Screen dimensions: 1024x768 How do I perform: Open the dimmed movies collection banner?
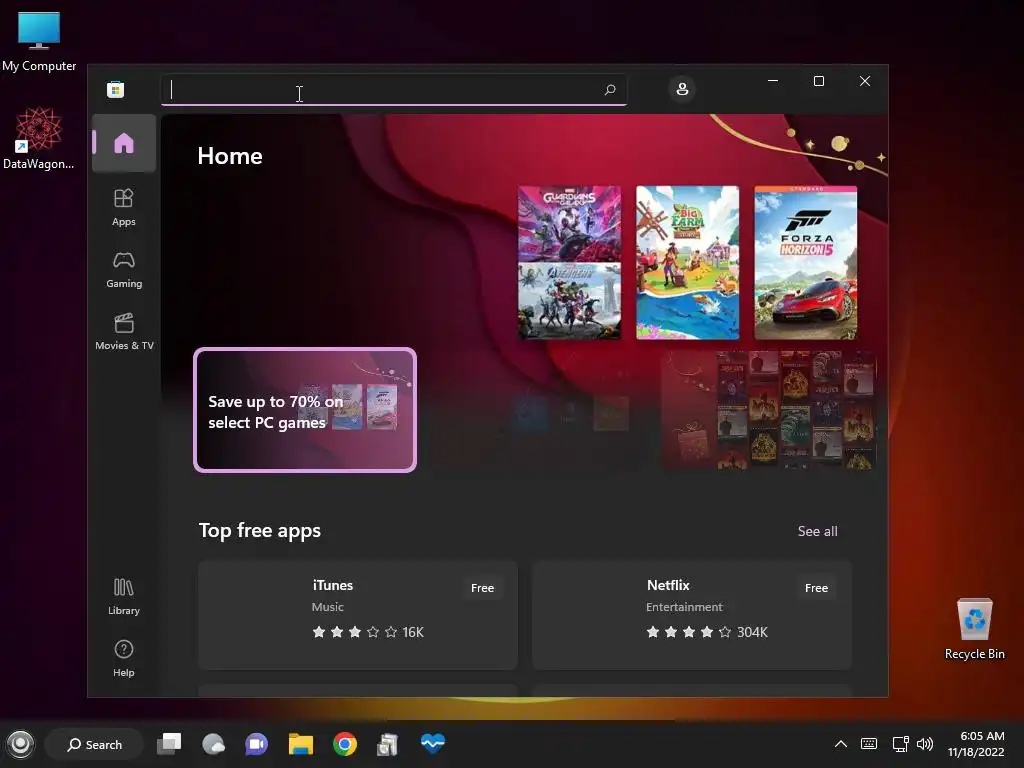pyautogui.click(x=769, y=410)
